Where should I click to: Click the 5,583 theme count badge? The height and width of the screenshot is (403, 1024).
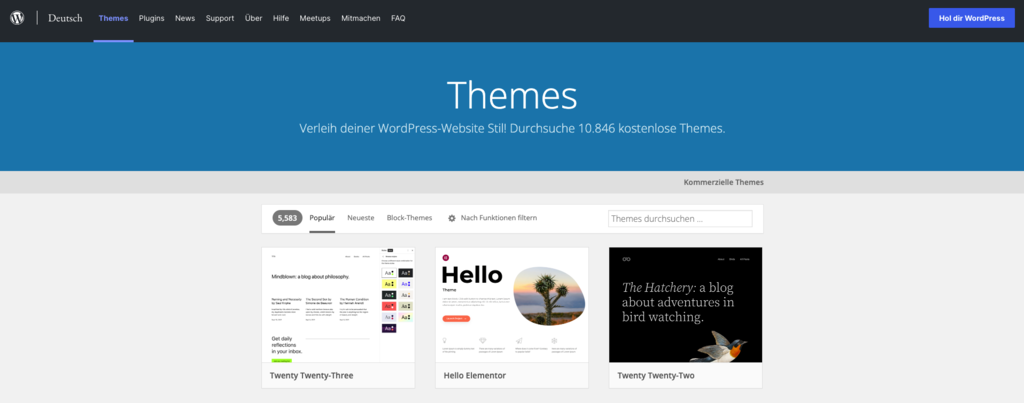click(x=287, y=218)
